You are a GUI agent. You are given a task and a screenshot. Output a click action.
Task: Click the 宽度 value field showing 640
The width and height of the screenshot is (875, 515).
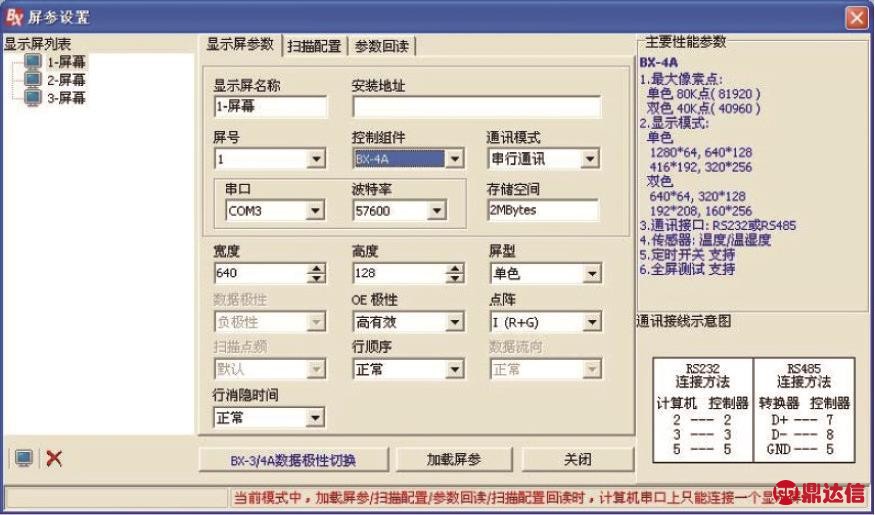(261, 273)
